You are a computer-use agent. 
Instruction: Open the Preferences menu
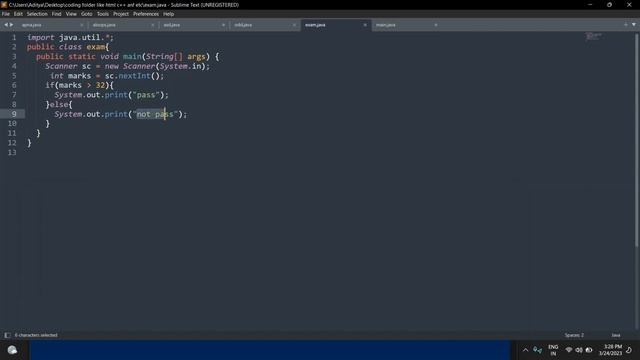pos(146,14)
